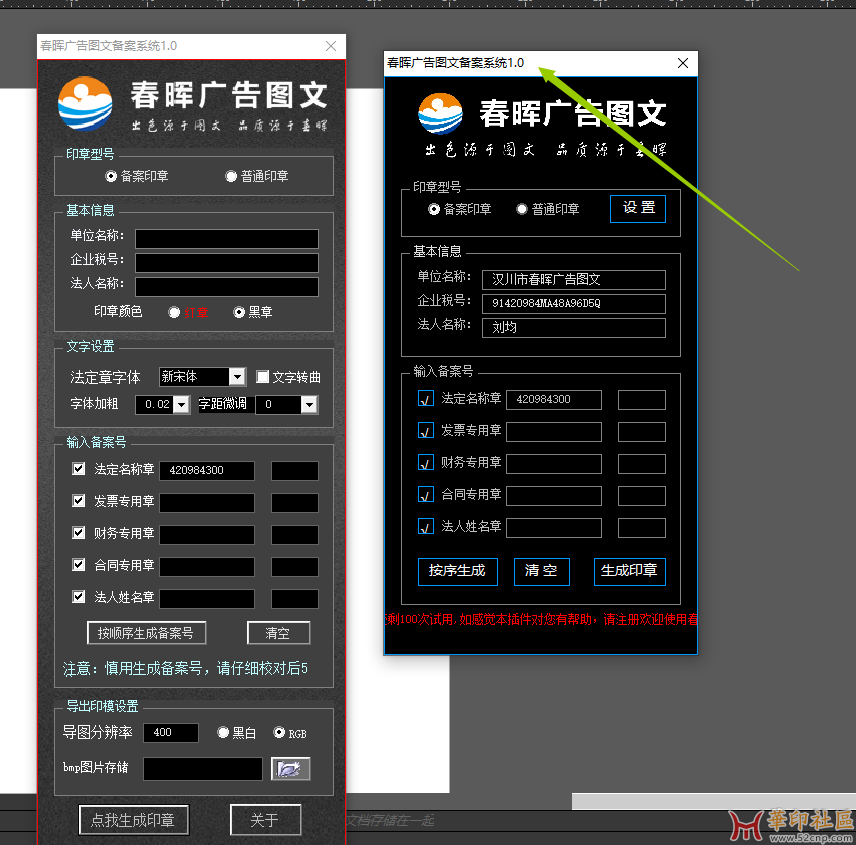Screen dimensions: 856x845
Task: Click bmp图片存储 path field
Action: [203, 769]
